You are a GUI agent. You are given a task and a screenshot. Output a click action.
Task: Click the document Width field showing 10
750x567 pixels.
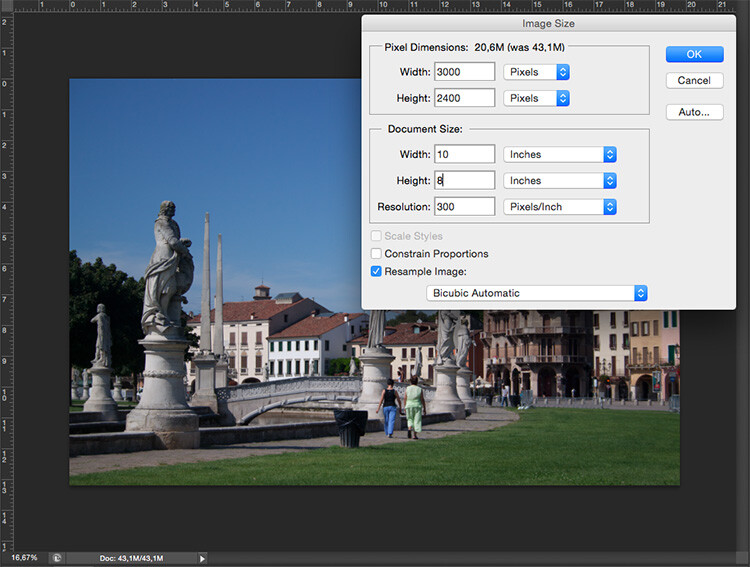coord(465,154)
